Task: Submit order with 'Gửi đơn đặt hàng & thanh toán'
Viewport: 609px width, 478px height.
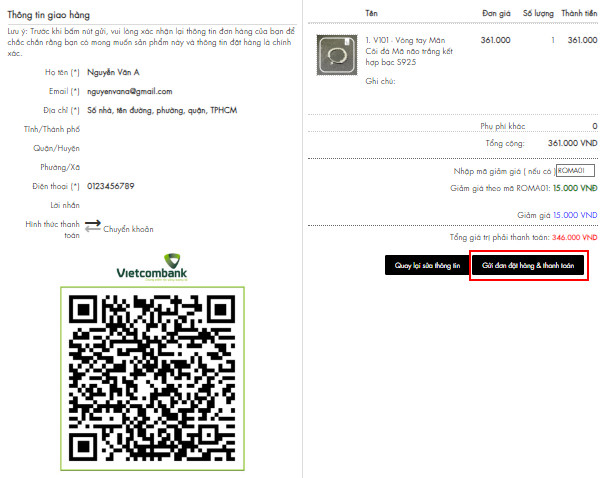Action: click(527, 266)
